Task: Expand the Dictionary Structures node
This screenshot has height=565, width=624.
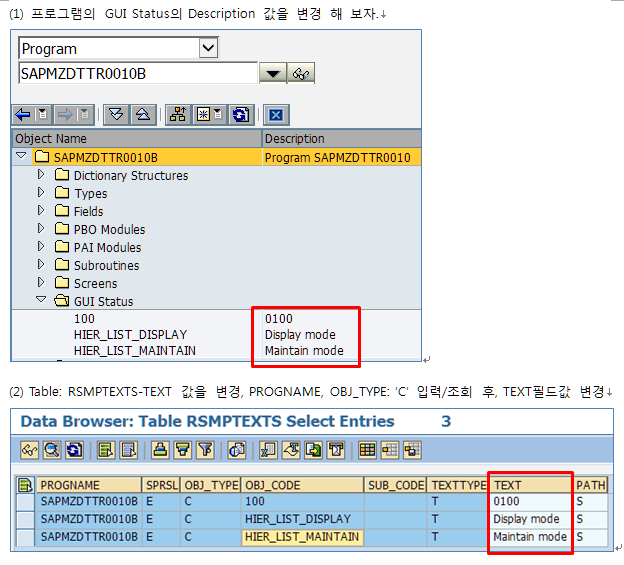Action: click(x=42, y=175)
